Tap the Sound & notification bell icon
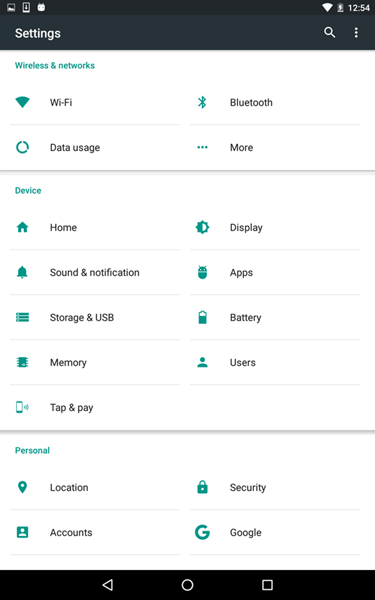 coord(22,272)
